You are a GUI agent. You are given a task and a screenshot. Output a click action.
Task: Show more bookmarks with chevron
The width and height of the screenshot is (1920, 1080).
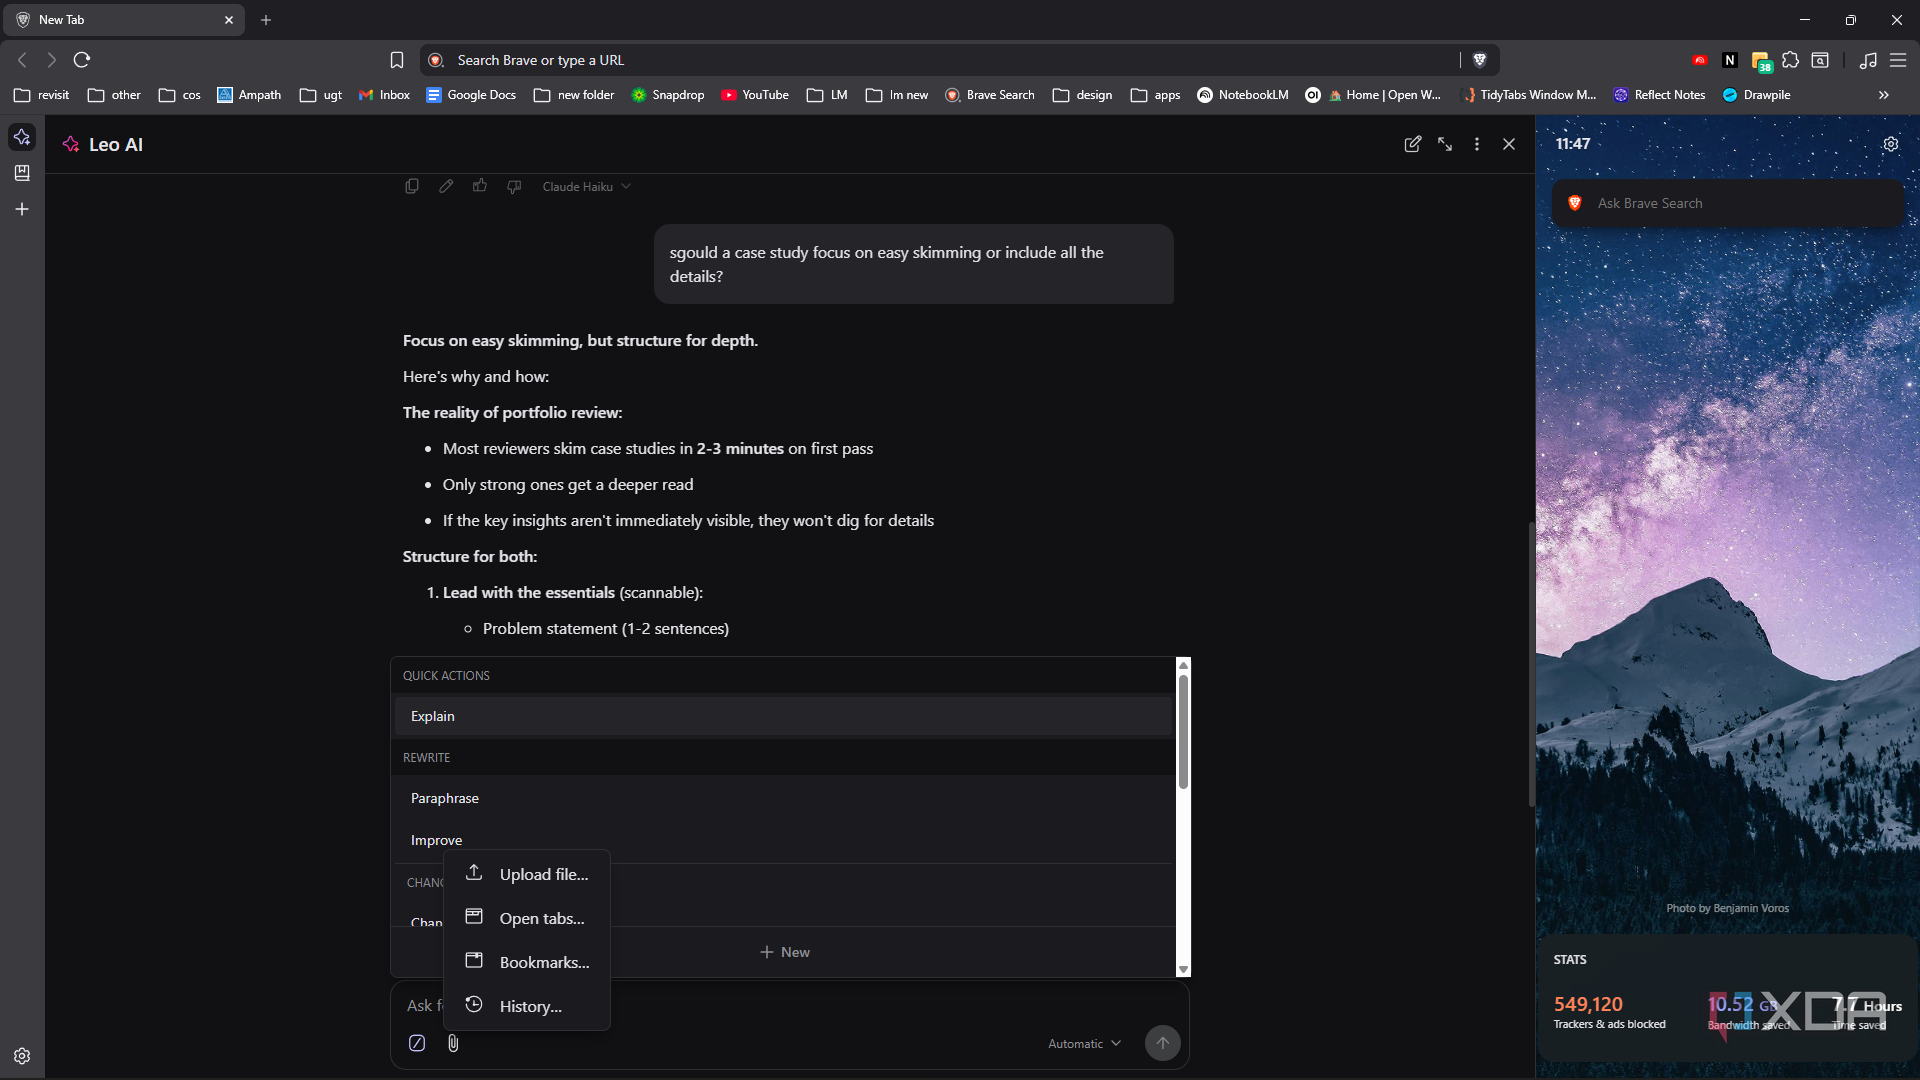(1884, 95)
